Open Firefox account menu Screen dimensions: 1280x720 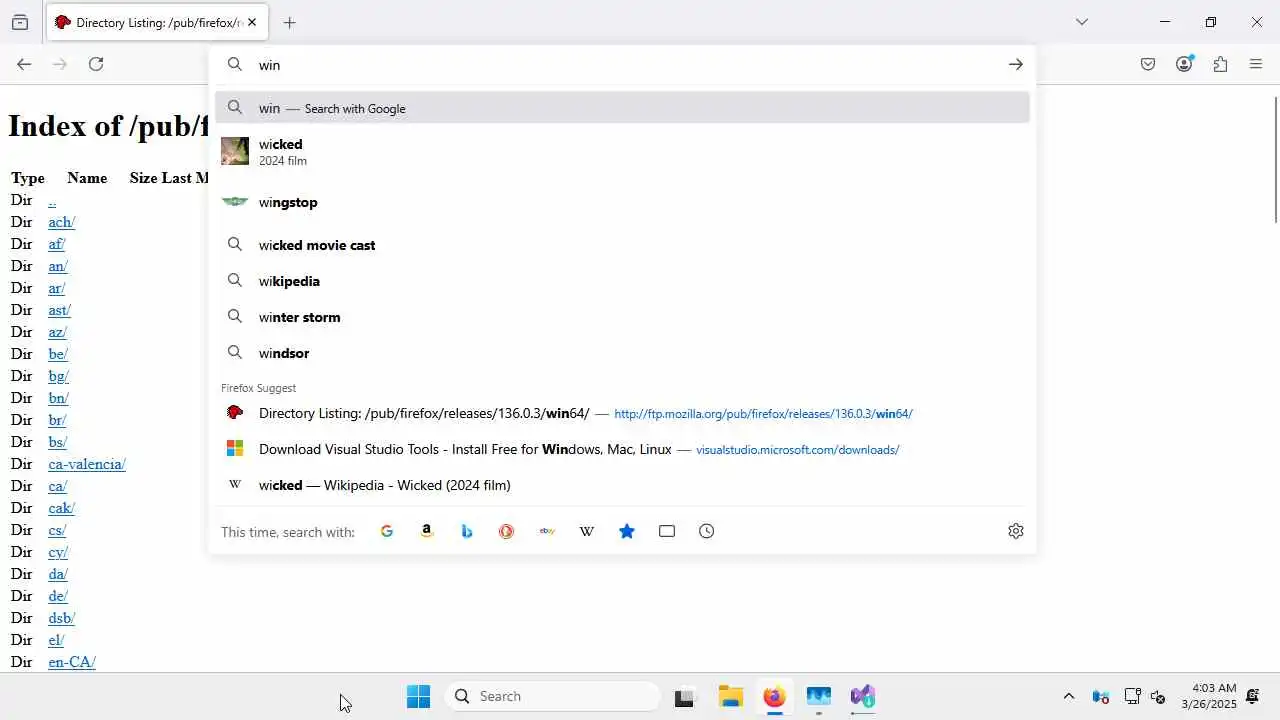[1184, 64]
